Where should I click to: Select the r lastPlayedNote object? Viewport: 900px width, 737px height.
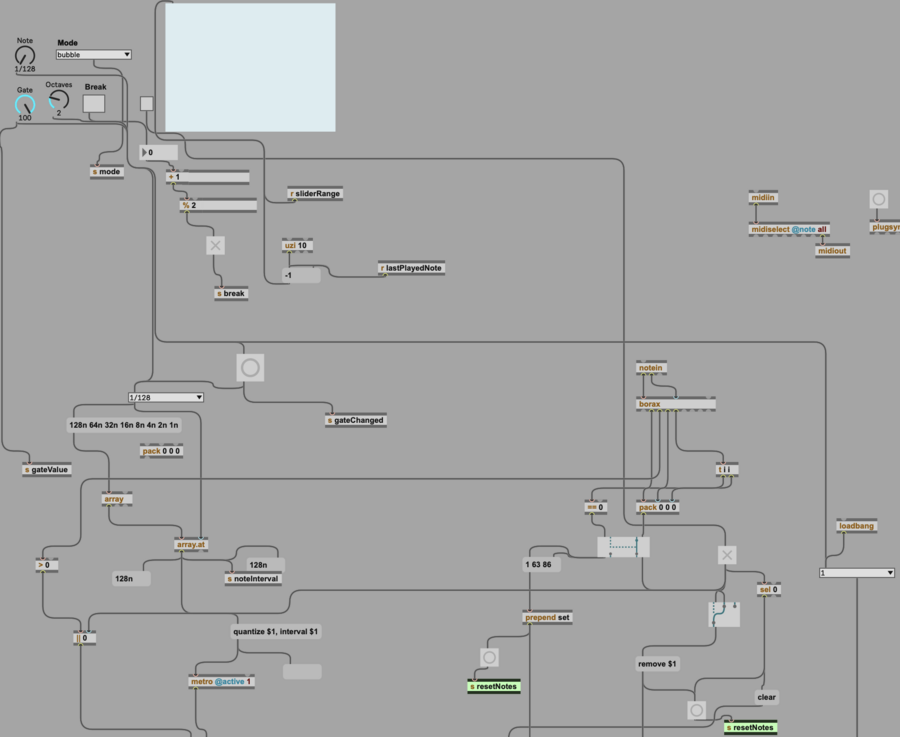412,268
